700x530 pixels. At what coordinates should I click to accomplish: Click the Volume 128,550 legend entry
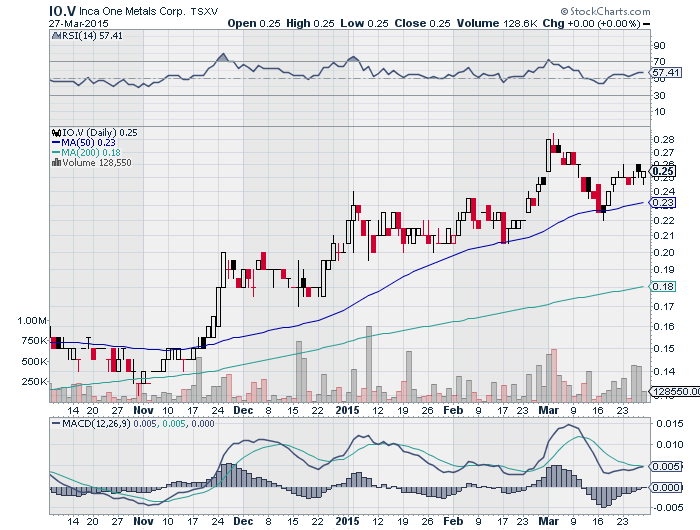click(97, 163)
